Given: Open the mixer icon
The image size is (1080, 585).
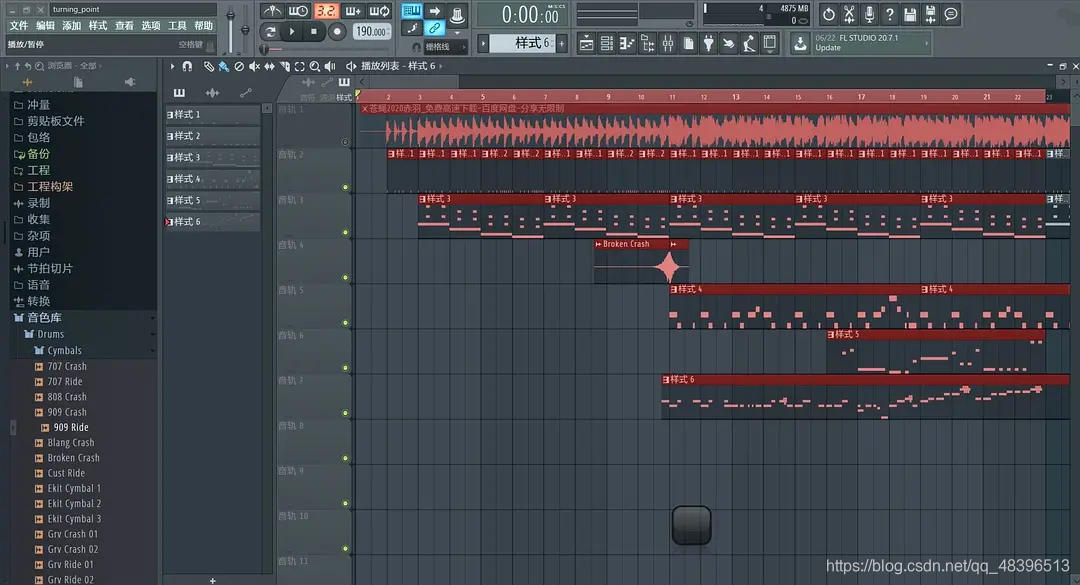Looking at the screenshot, I should 667,44.
